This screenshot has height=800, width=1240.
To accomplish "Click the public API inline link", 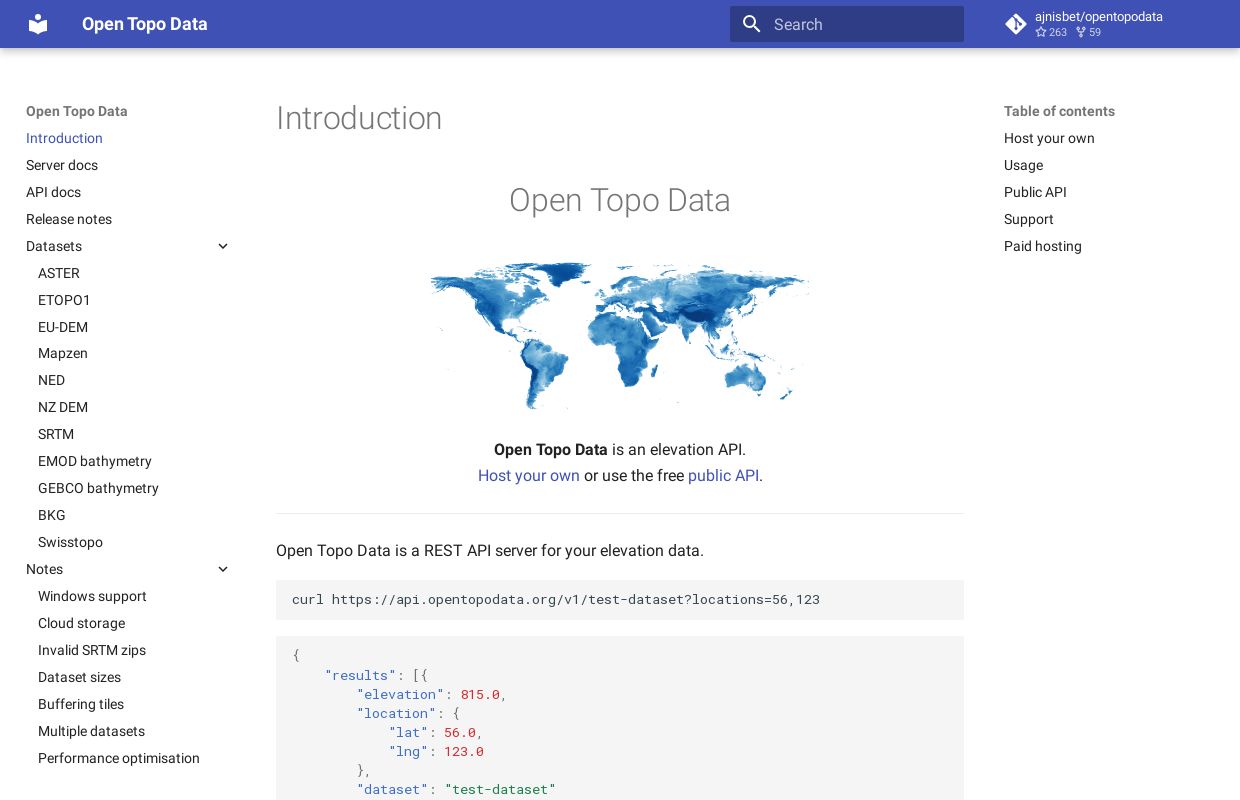I will pyautogui.click(x=723, y=476).
